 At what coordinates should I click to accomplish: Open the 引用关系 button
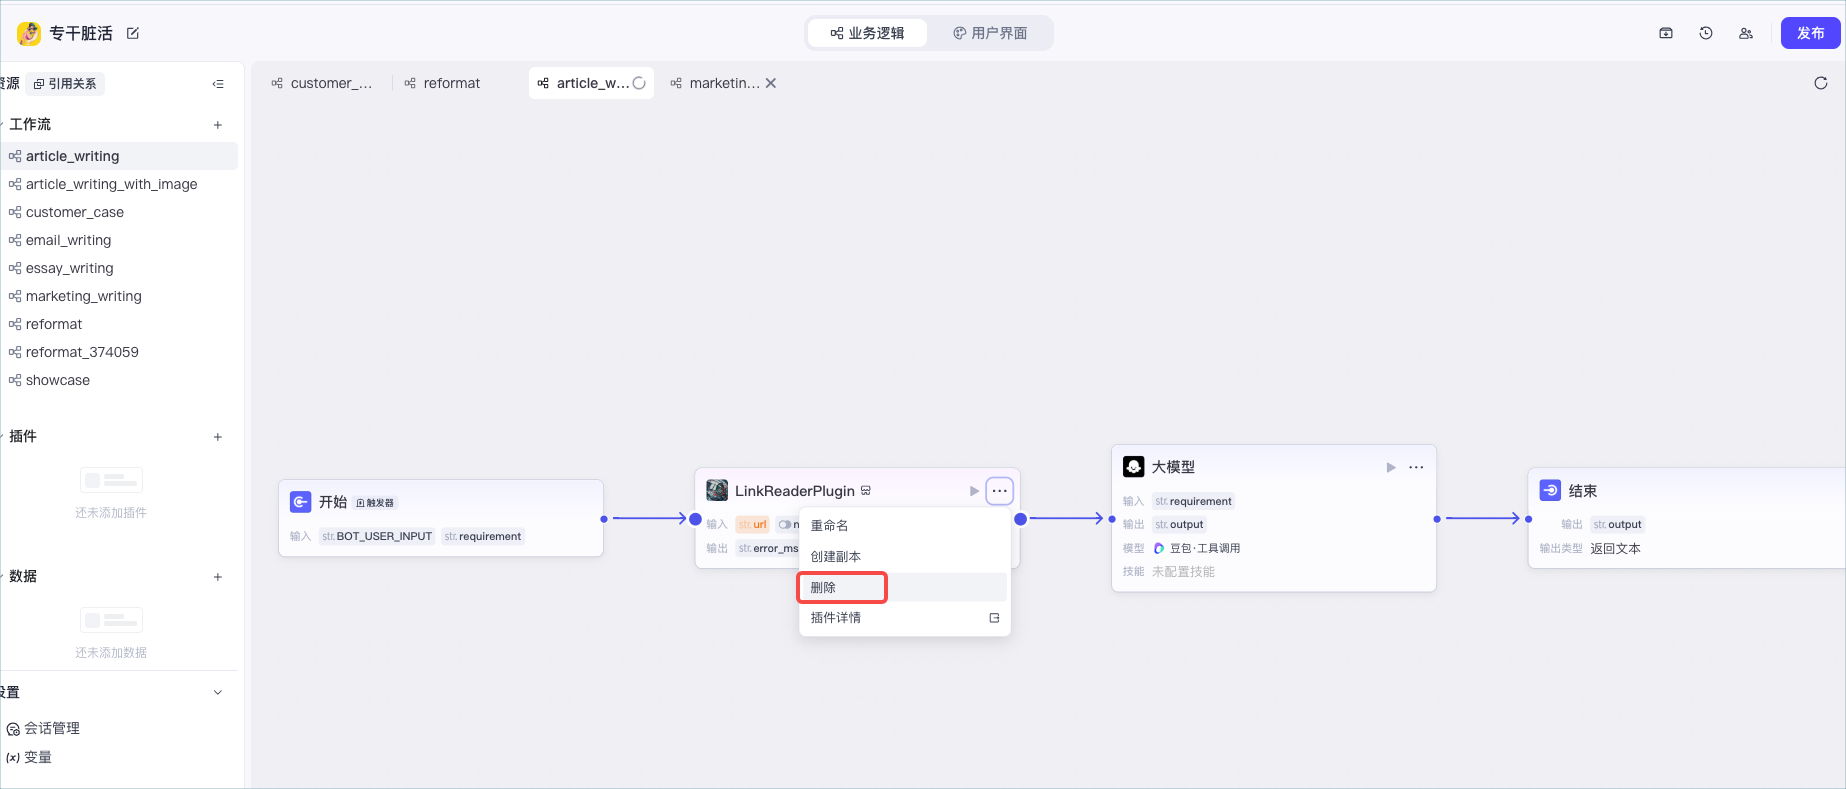pos(65,84)
